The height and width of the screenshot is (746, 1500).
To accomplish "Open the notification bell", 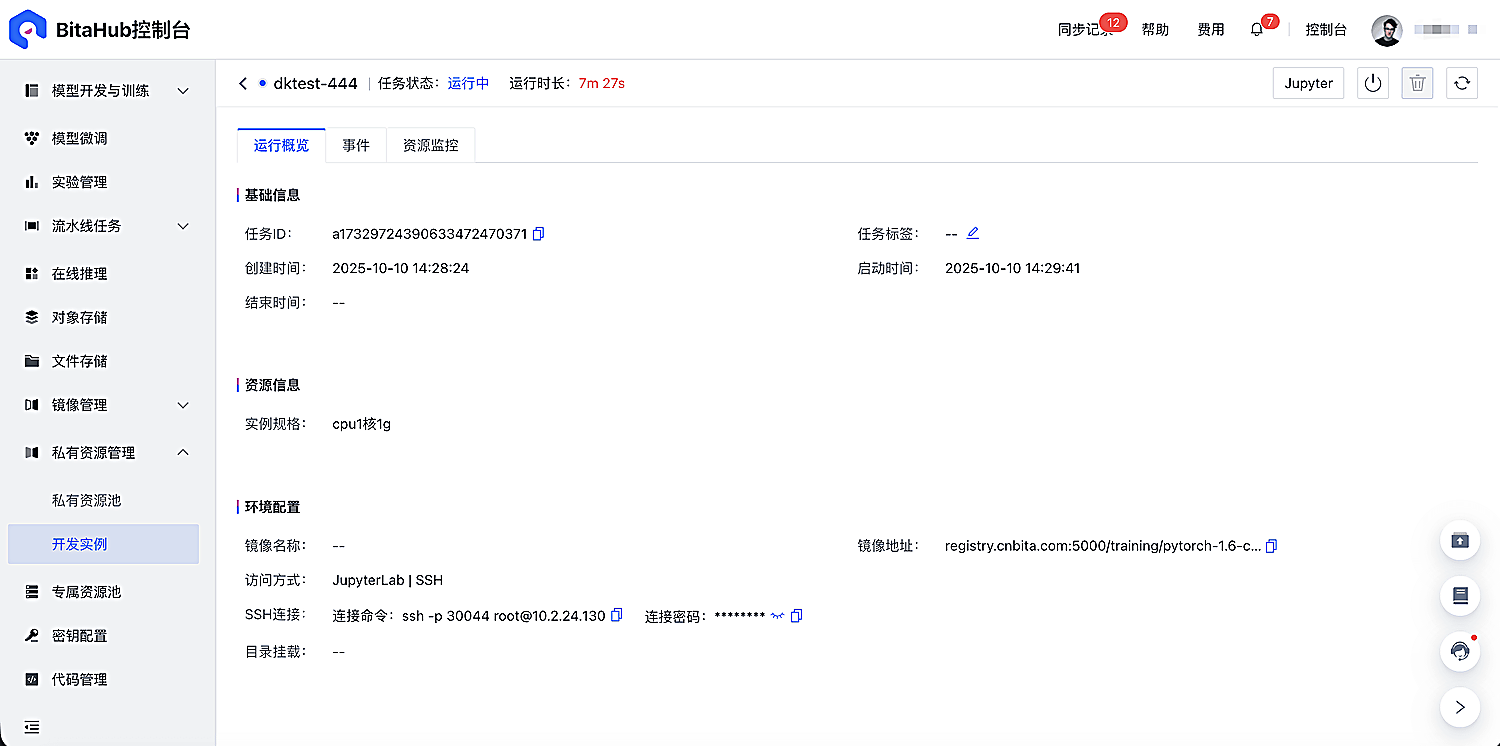I will 1257,30.
